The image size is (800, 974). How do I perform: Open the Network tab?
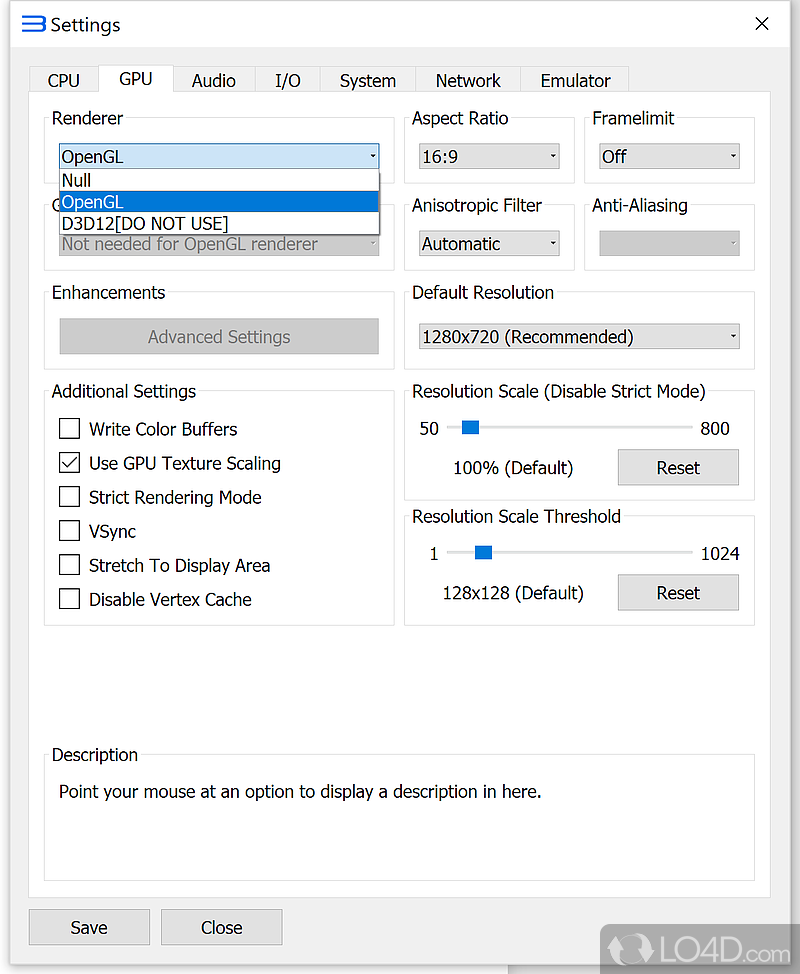point(468,81)
